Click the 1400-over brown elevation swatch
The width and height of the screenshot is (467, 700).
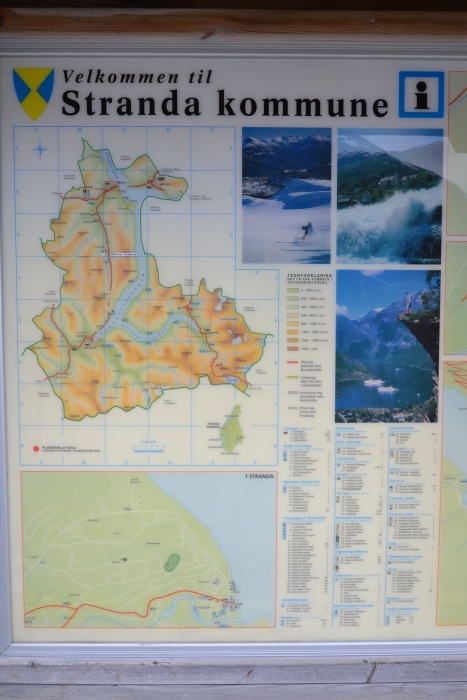pos(292,349)
